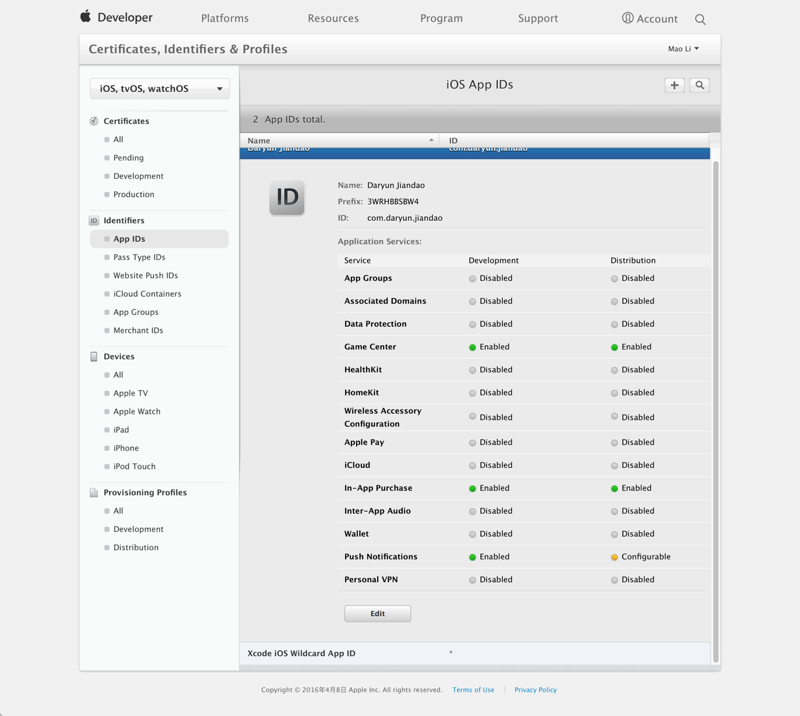
Task: Click the Certificates section heading
Action: [x=126, y=121]
